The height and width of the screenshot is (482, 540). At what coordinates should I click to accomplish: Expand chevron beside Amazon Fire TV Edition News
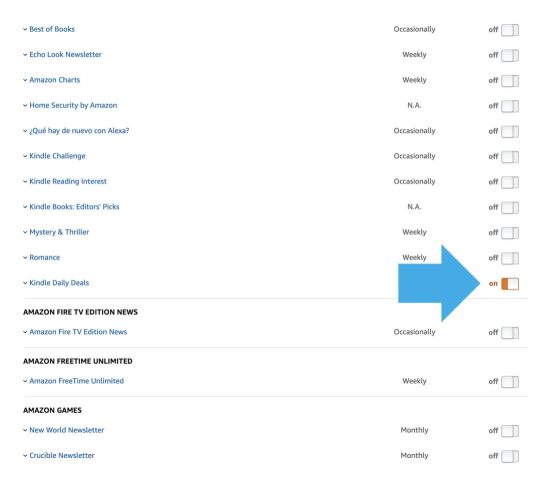click(x=25, y=332)
